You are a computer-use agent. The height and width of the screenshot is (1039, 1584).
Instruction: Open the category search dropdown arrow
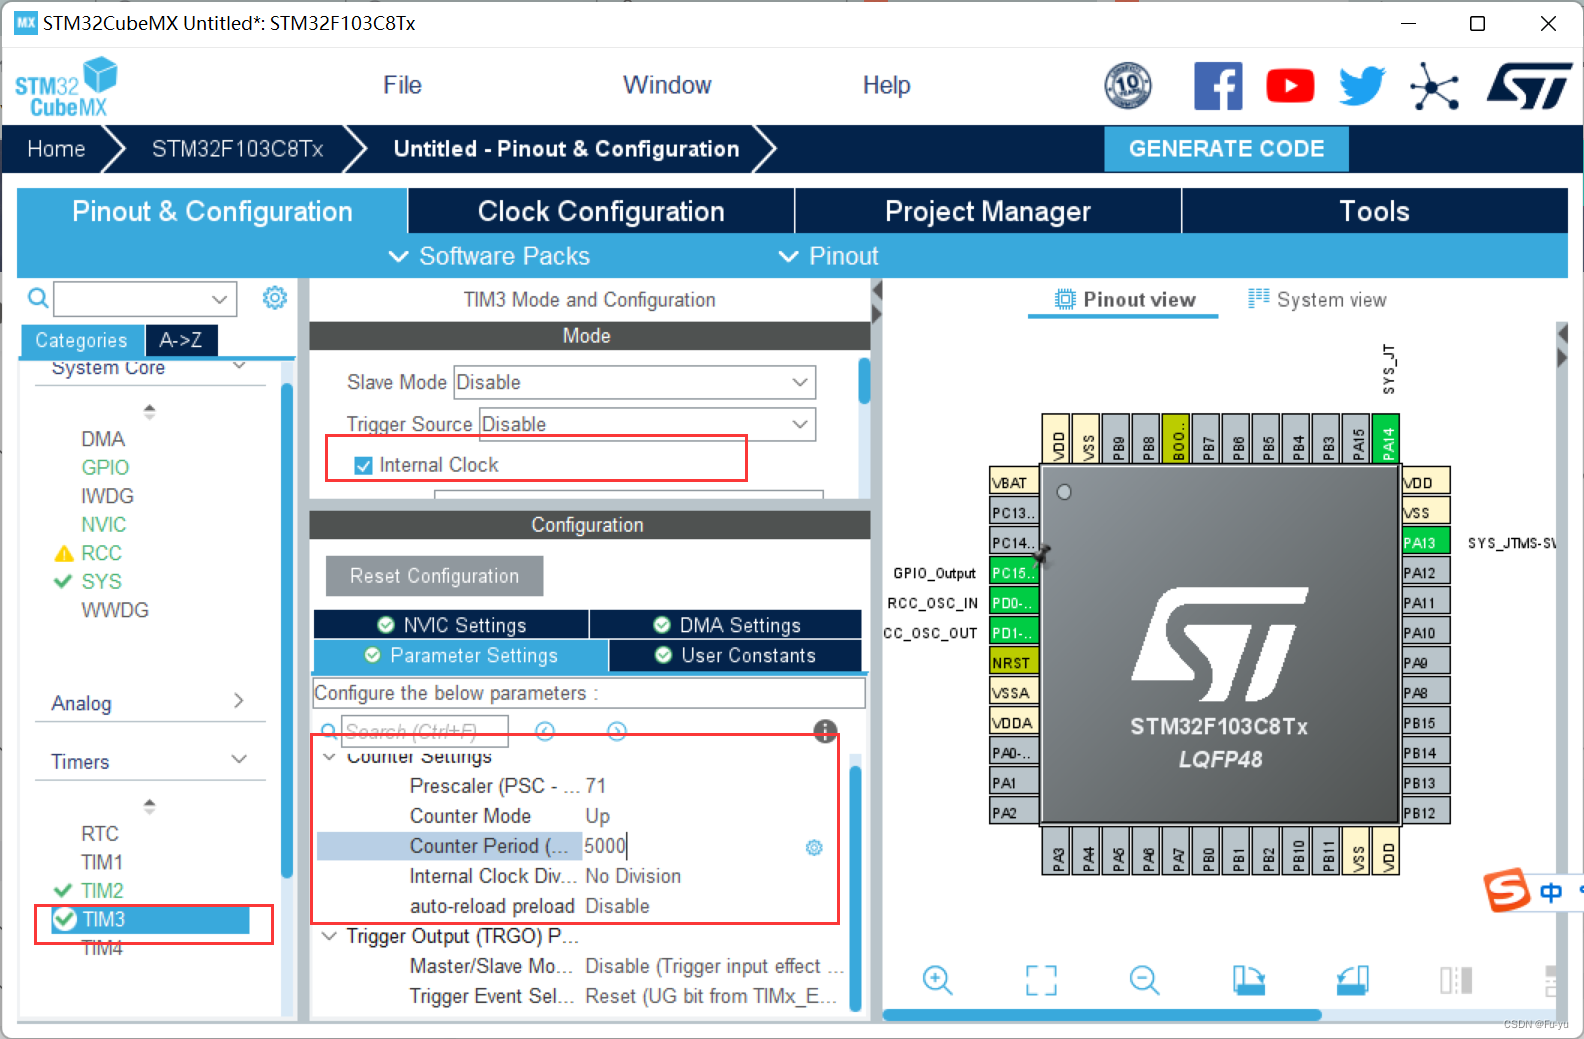(219, 298)
